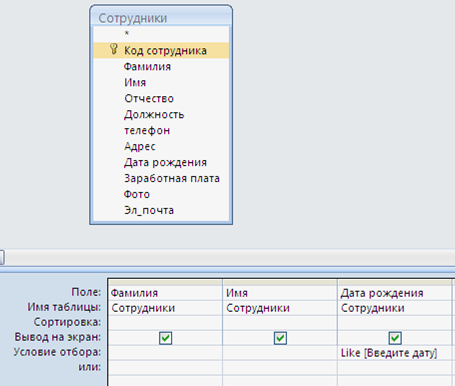
Task: Click the или cell under Фамилия
Action: click(165, 367)
